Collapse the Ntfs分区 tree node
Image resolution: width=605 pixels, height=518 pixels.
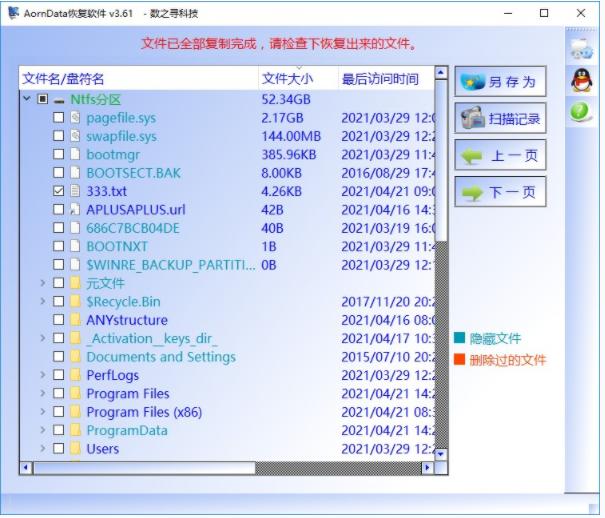pos(25,100)
